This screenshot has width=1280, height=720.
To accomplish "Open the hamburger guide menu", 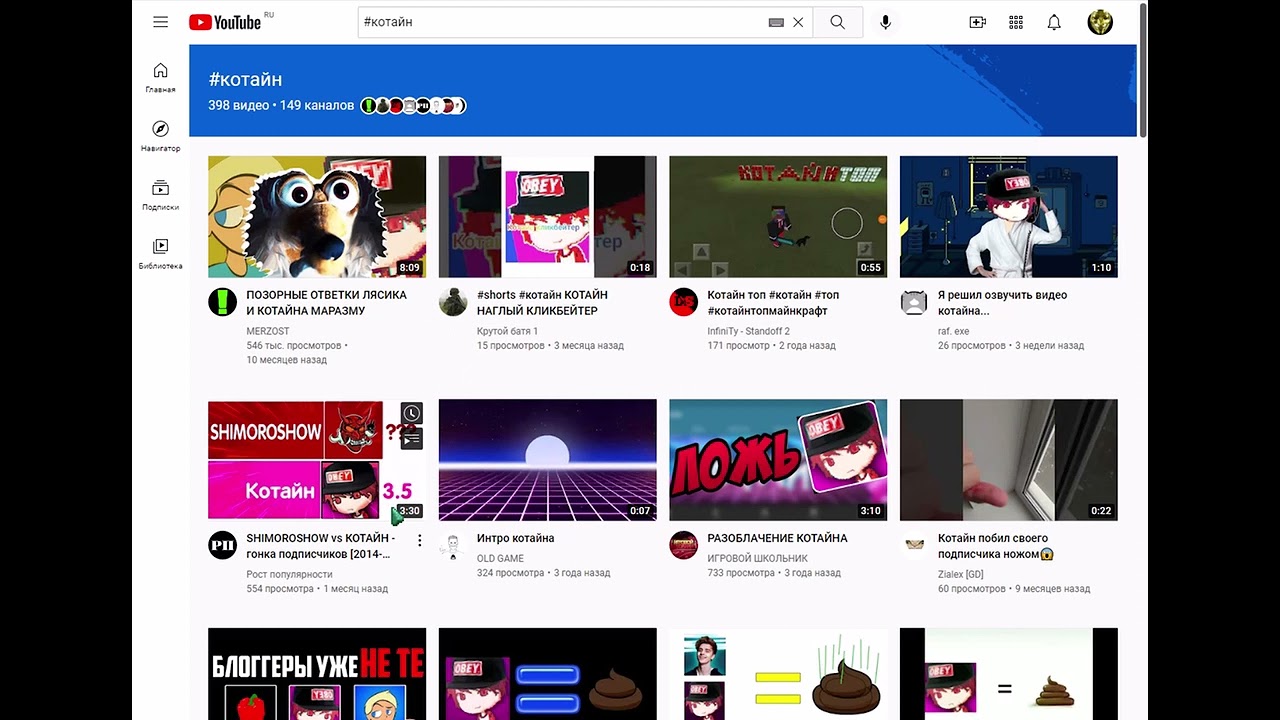I will [x=161, y=22].
